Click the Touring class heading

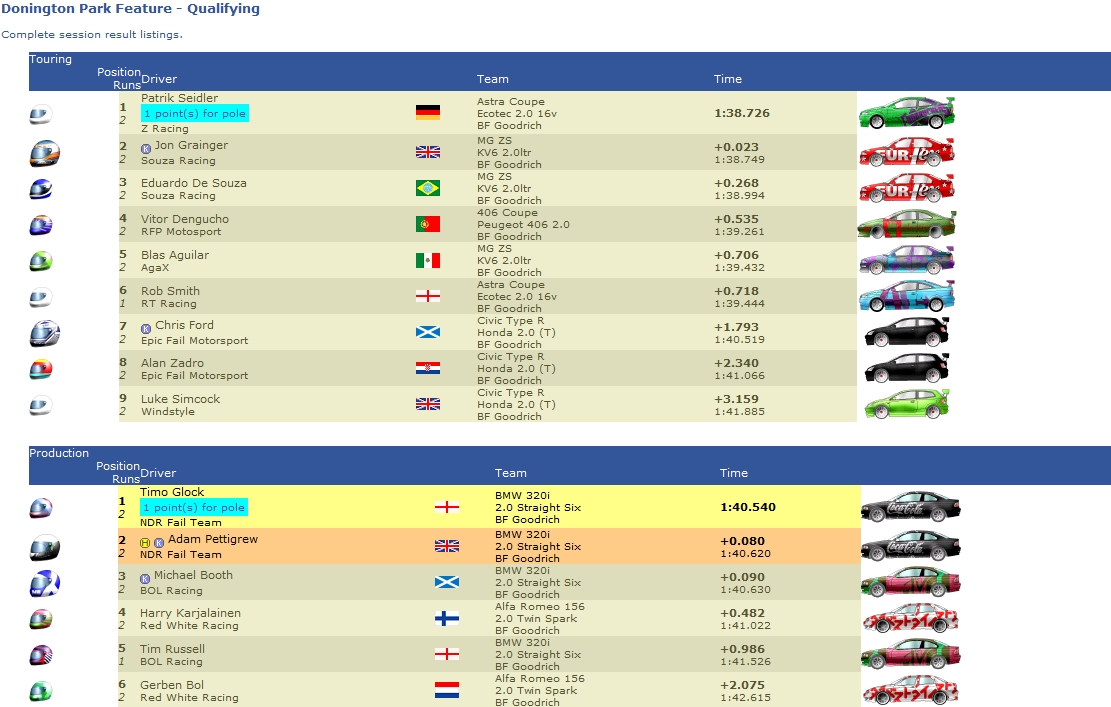coord(50,59)
